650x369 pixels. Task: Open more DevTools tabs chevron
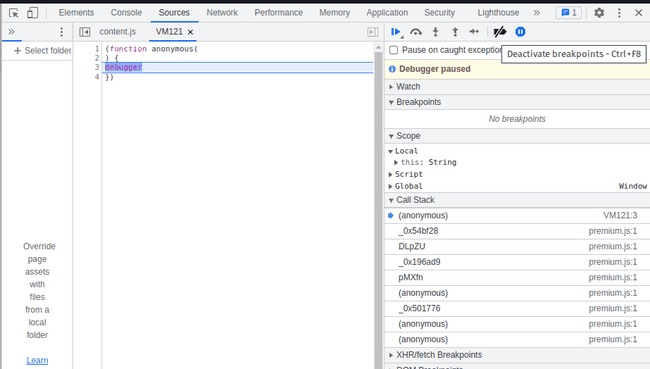[x=536, y=13]
